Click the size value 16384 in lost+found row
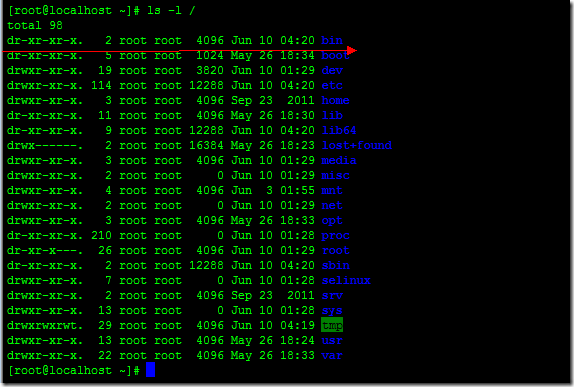This screenshot has height=387, width=574. (x=206, y=145)
